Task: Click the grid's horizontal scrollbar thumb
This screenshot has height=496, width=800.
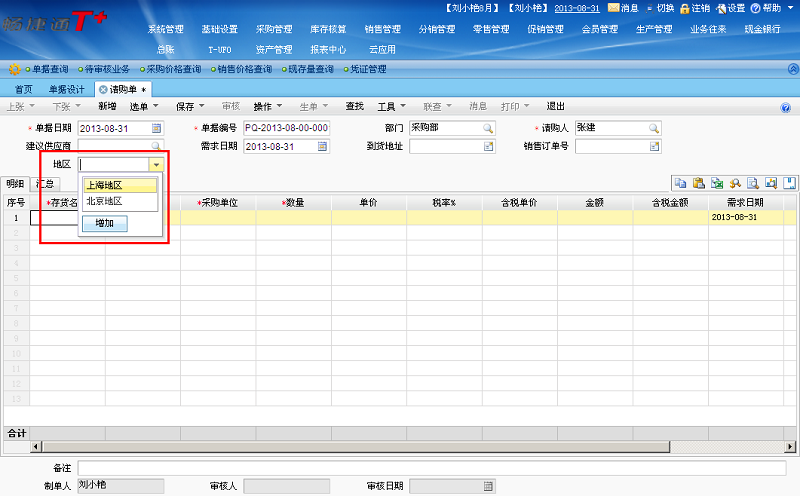Action: tap(356, 447)
